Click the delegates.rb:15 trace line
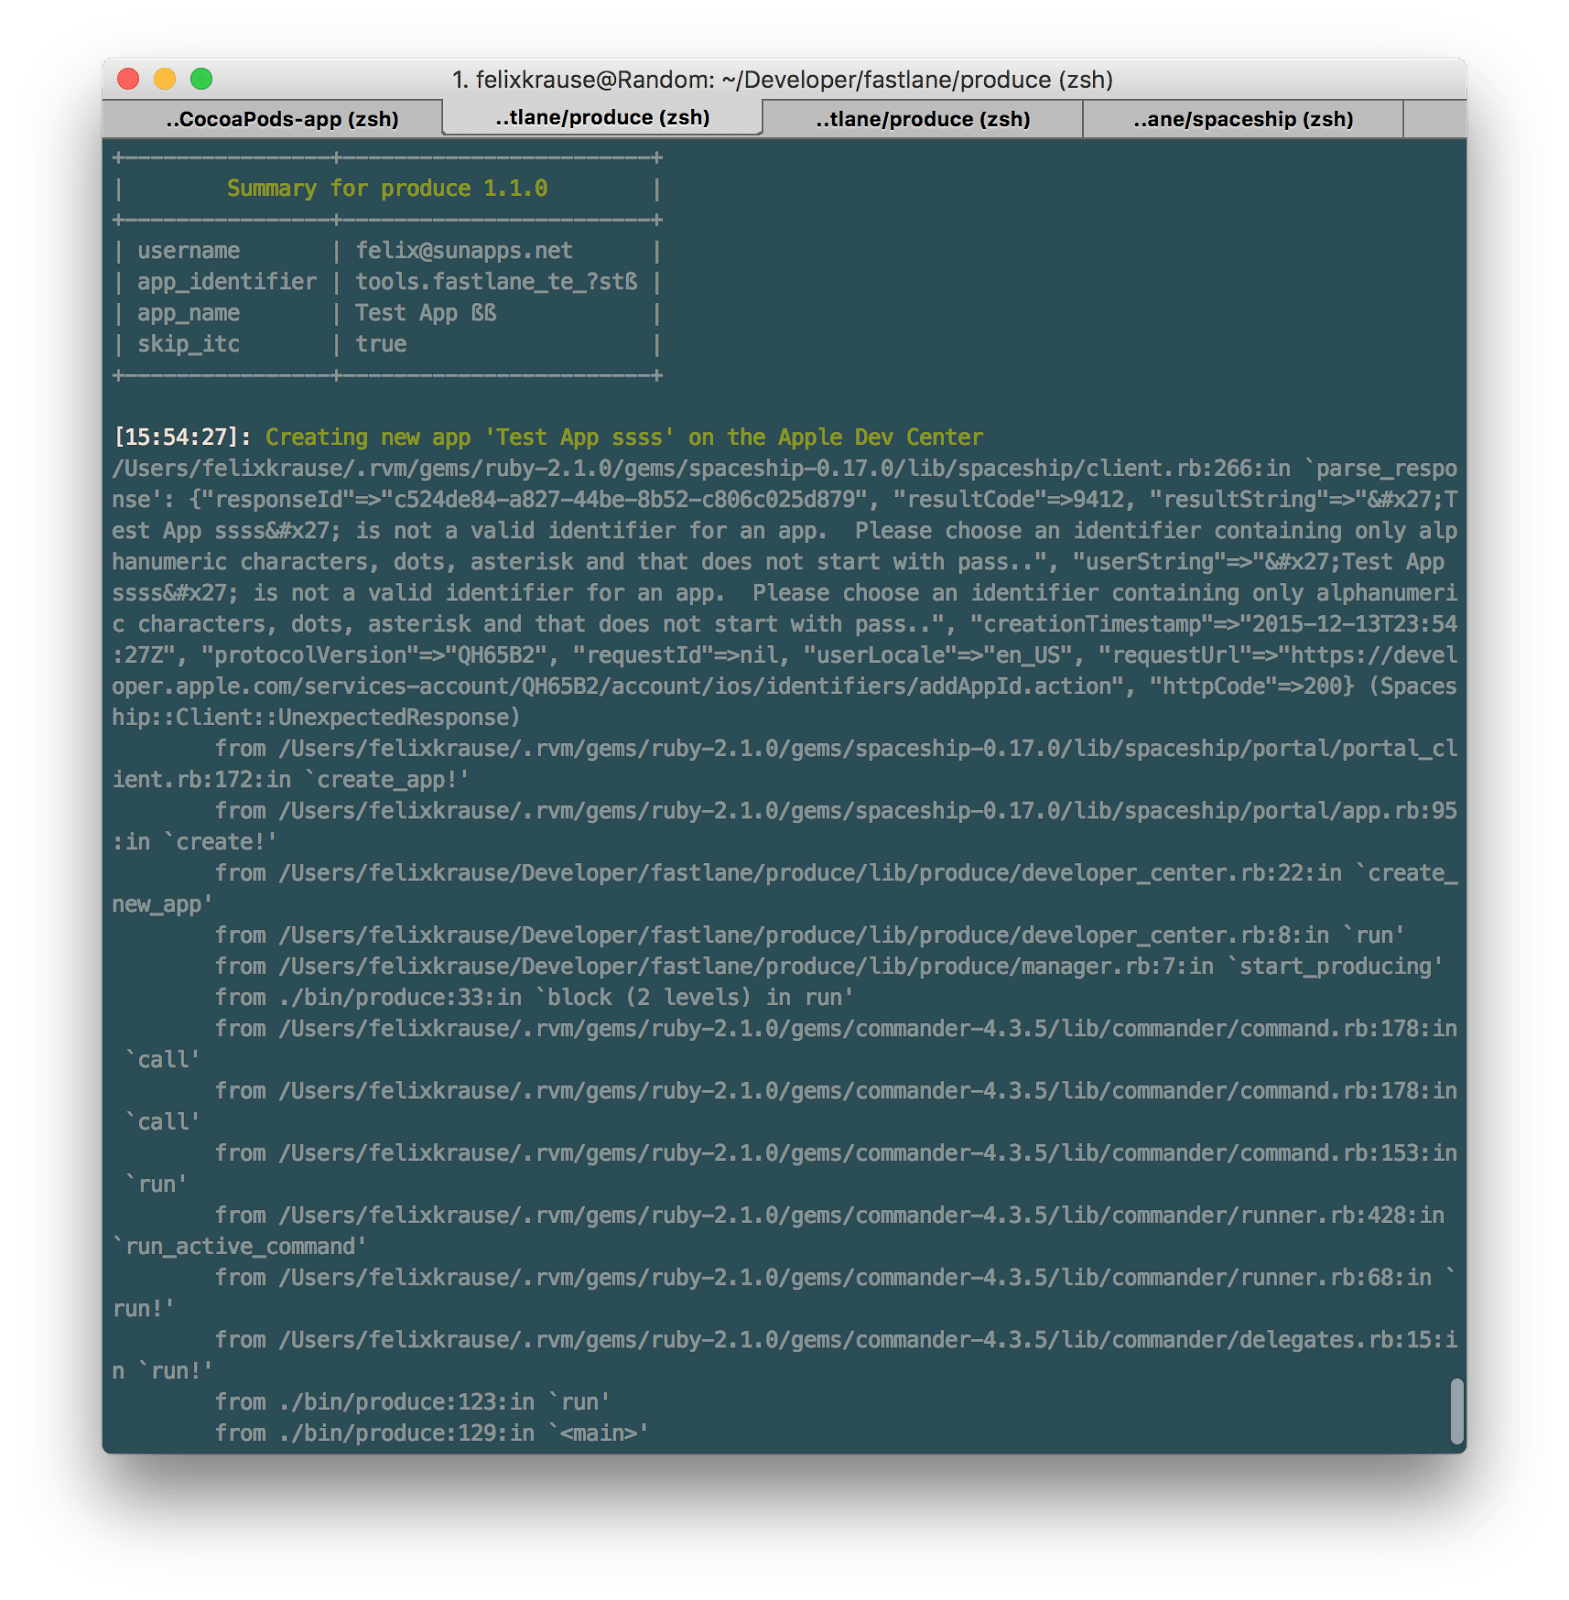Viewport: 1569px width, 1600px height. pos(784,1355)
